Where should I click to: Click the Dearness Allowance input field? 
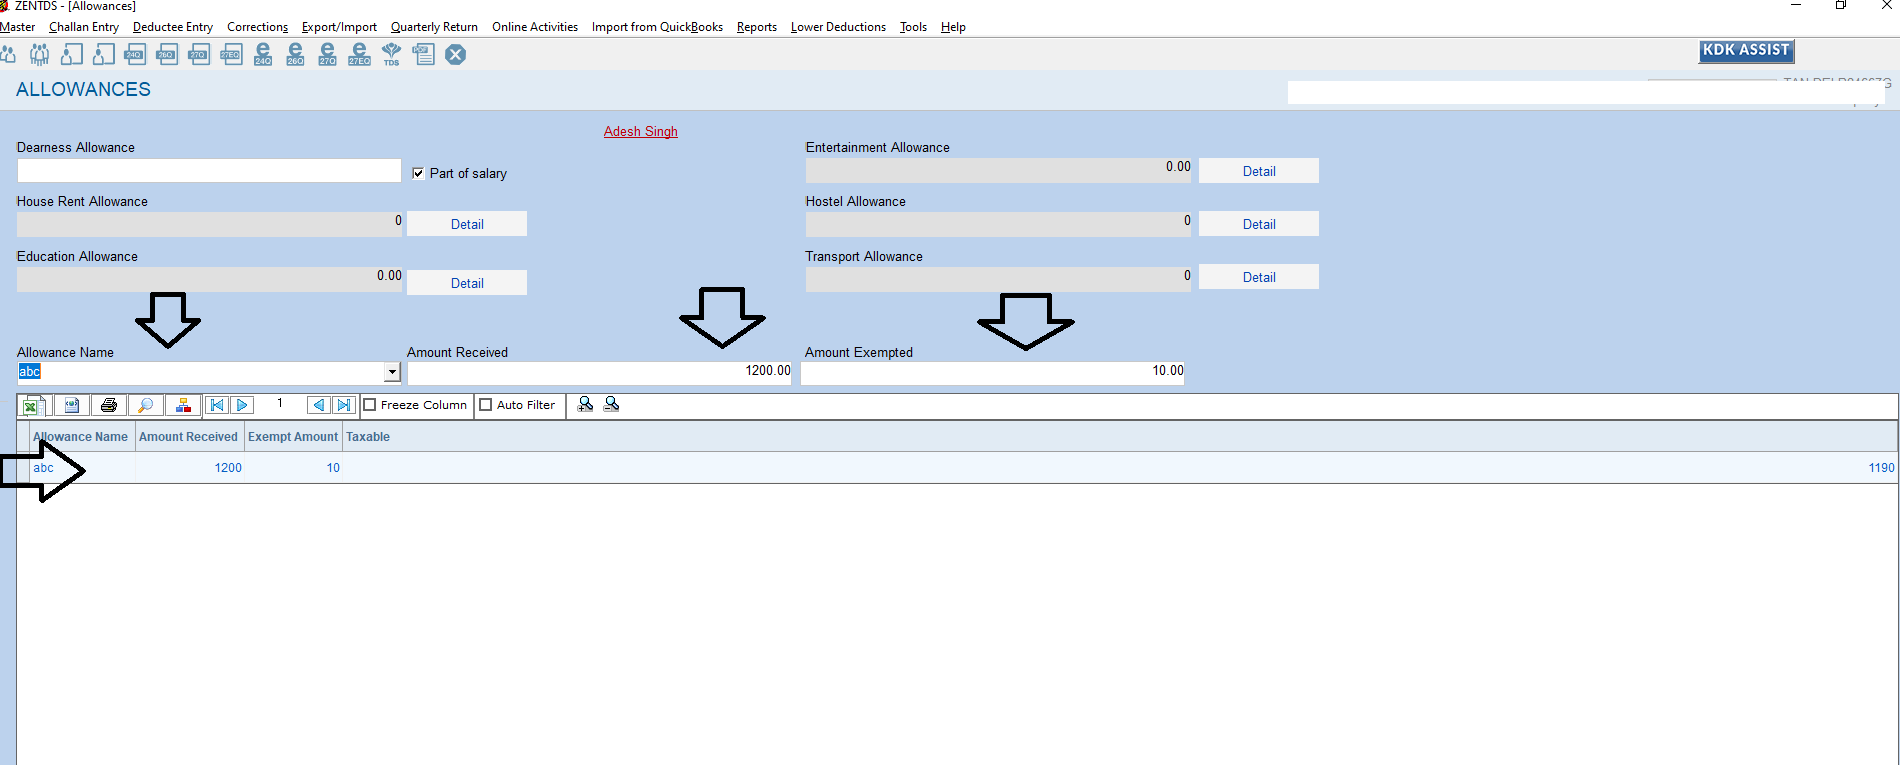click(209, 171)
